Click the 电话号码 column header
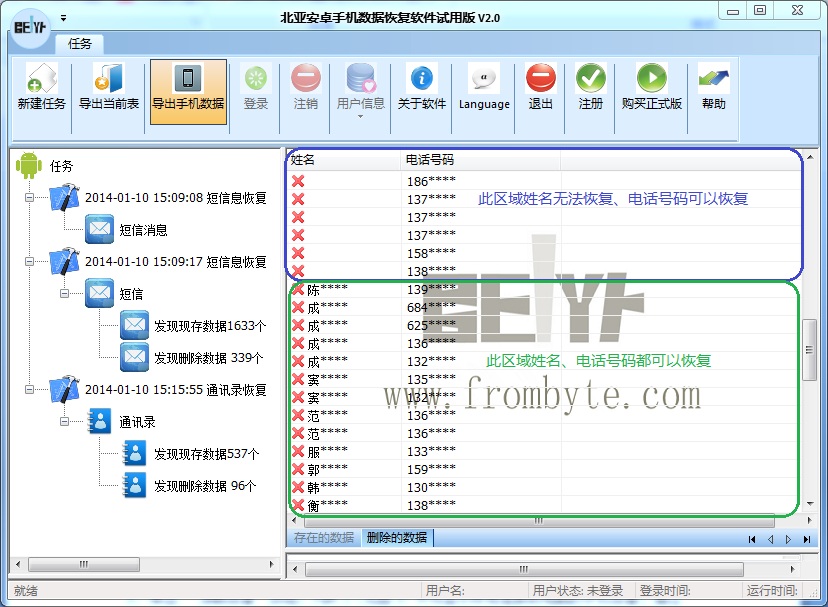Screen dimensions: 828x607 click(x=430, y=159)
